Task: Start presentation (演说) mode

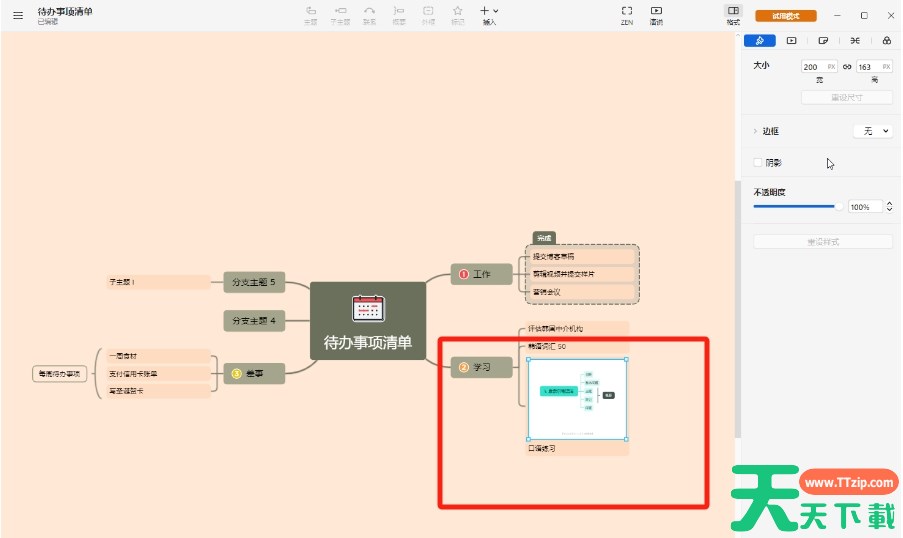Action: coord(656,14)
